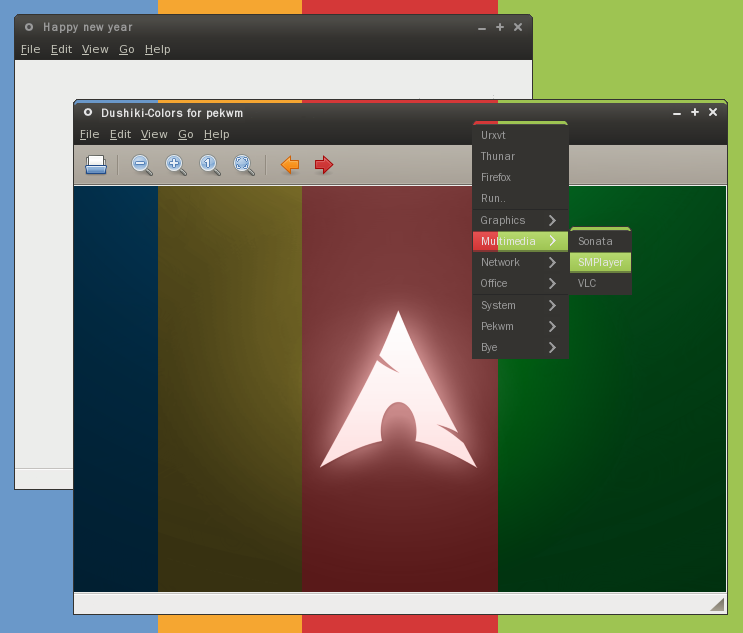Zoom in using the plus magnifier icon
743x633 pixels.
click(x=176, y=165)
